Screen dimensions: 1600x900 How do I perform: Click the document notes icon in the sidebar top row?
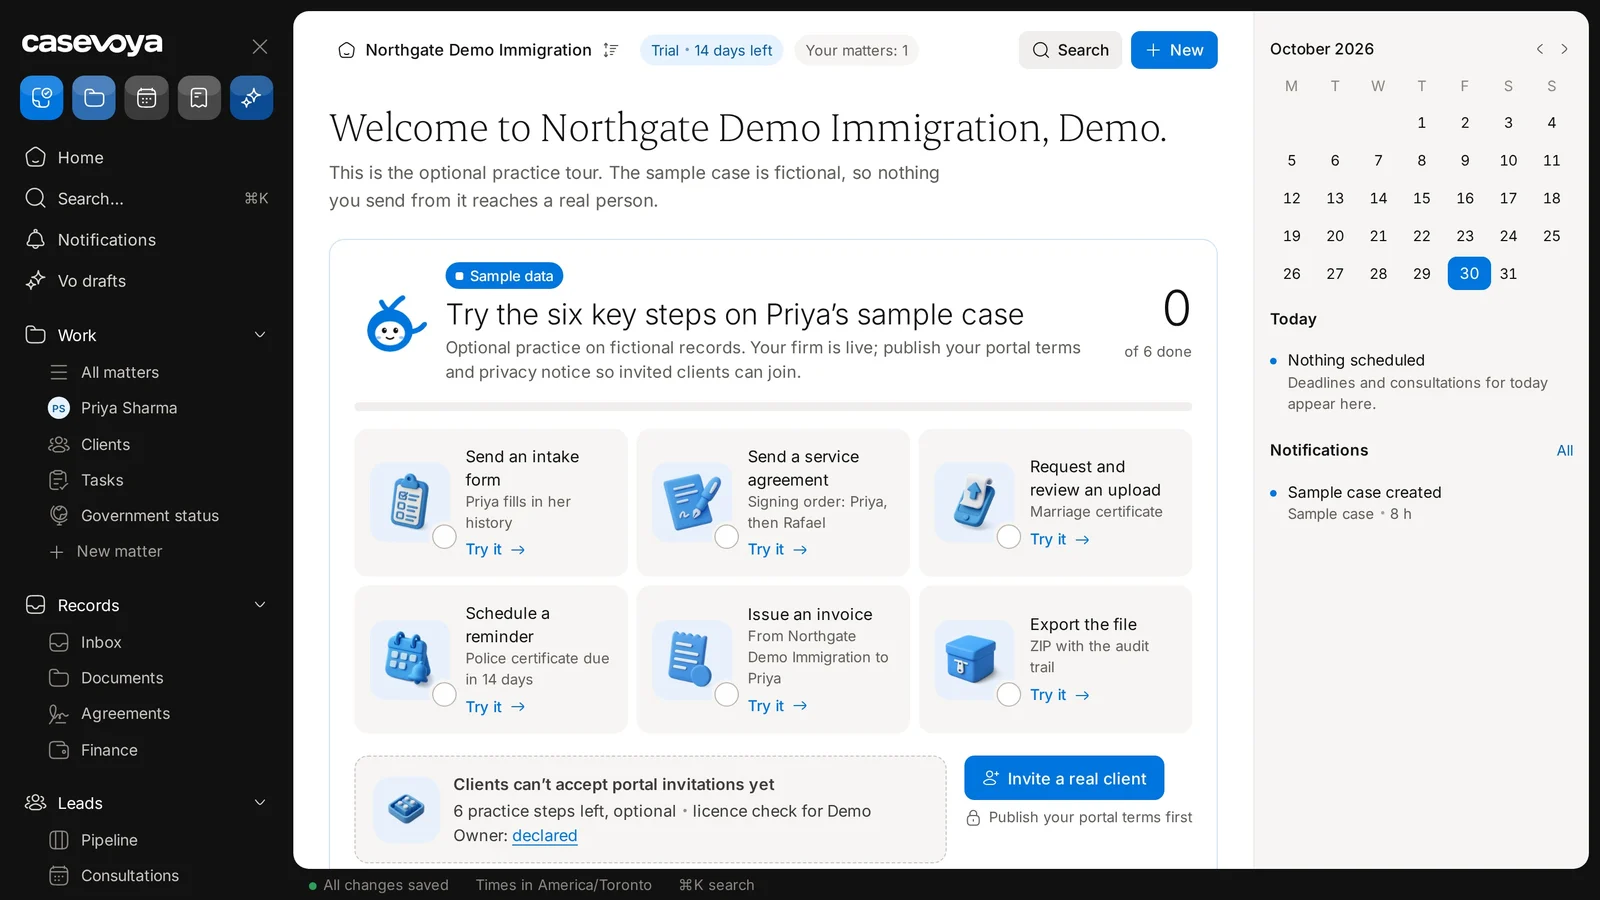[x=199, y=98]
